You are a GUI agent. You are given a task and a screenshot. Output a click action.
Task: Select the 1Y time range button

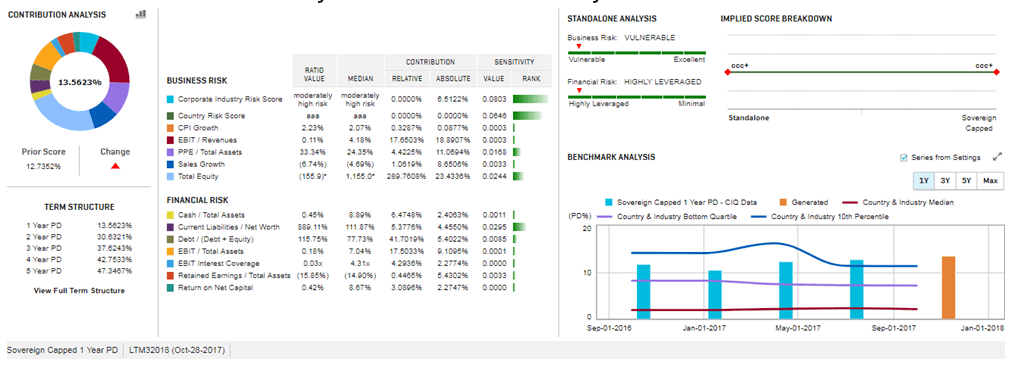[924, 181]
